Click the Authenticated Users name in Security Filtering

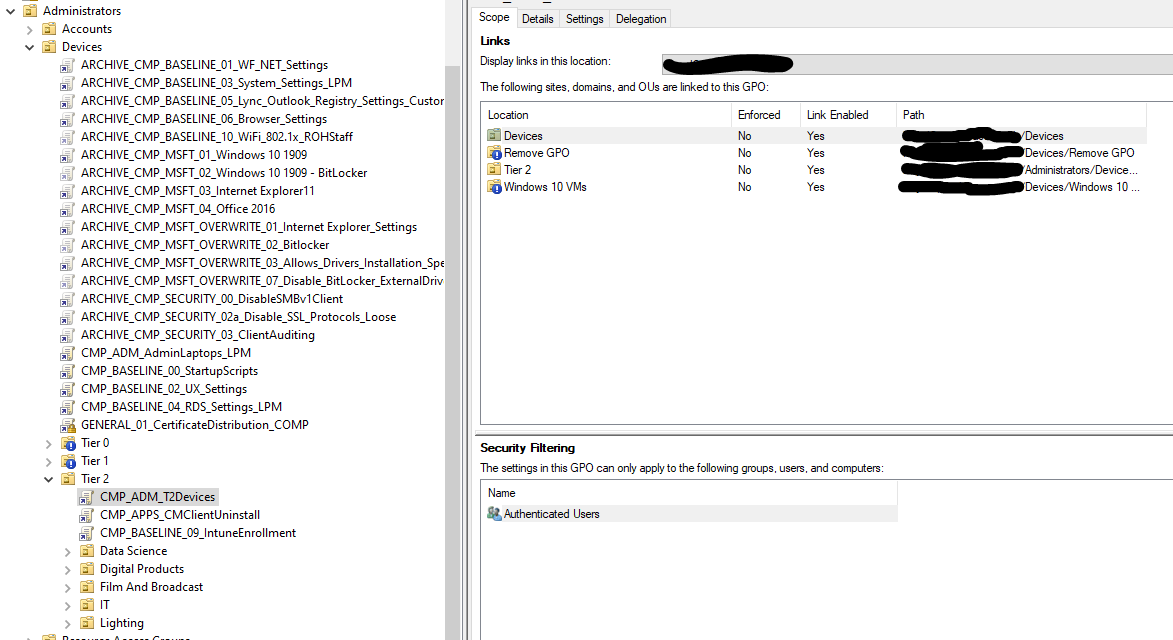coord(551,514)
